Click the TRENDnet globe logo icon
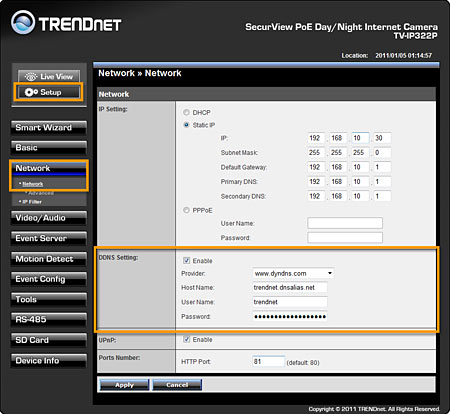Image resolution: width=450 pixels, height=414 pixels. point(23,22)
